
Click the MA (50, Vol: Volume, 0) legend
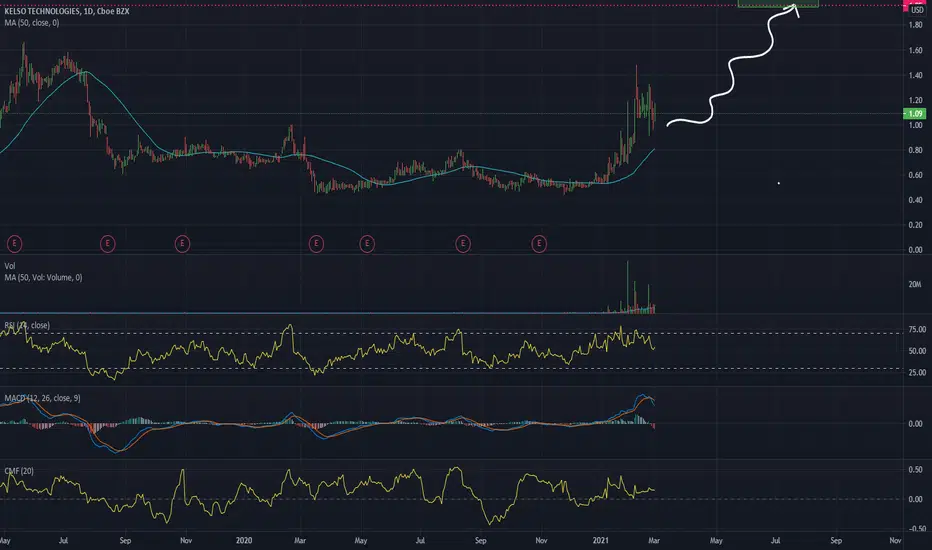43,277
